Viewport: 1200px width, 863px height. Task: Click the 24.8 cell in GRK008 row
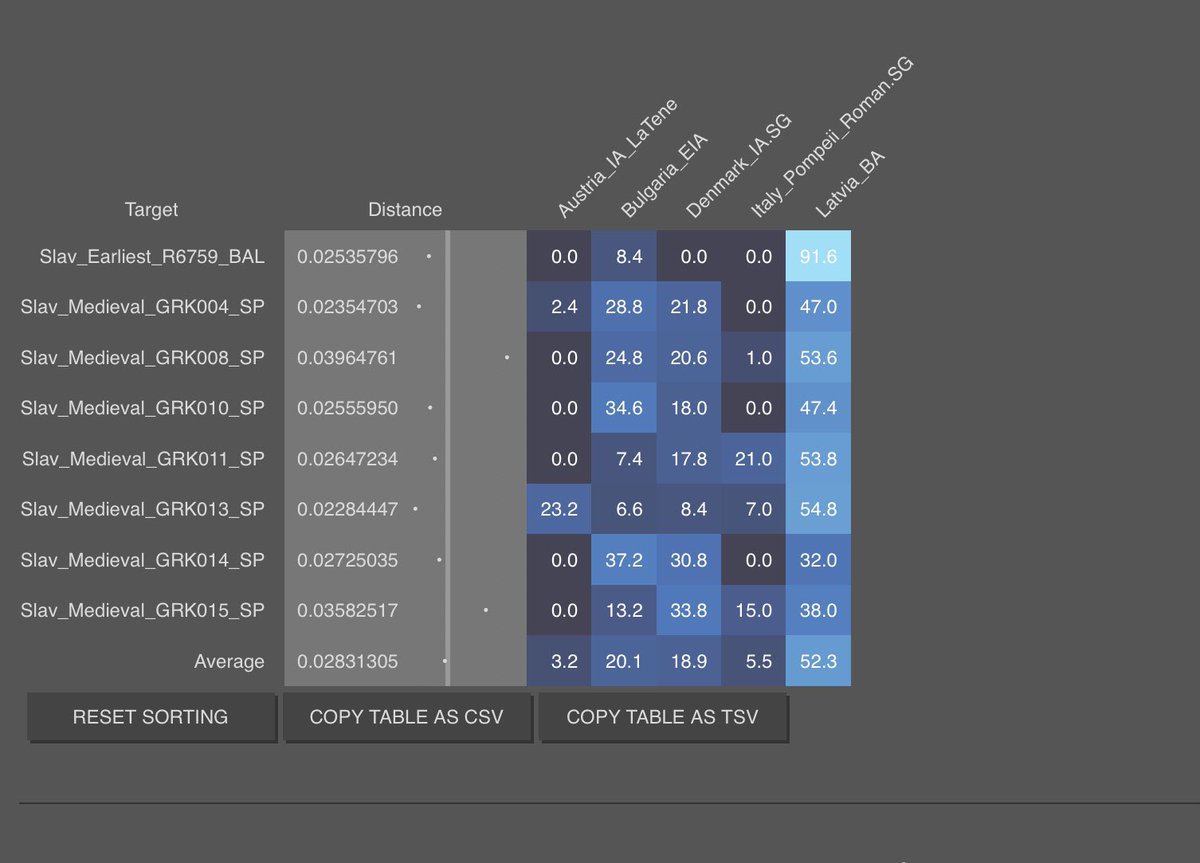point(624,357)
